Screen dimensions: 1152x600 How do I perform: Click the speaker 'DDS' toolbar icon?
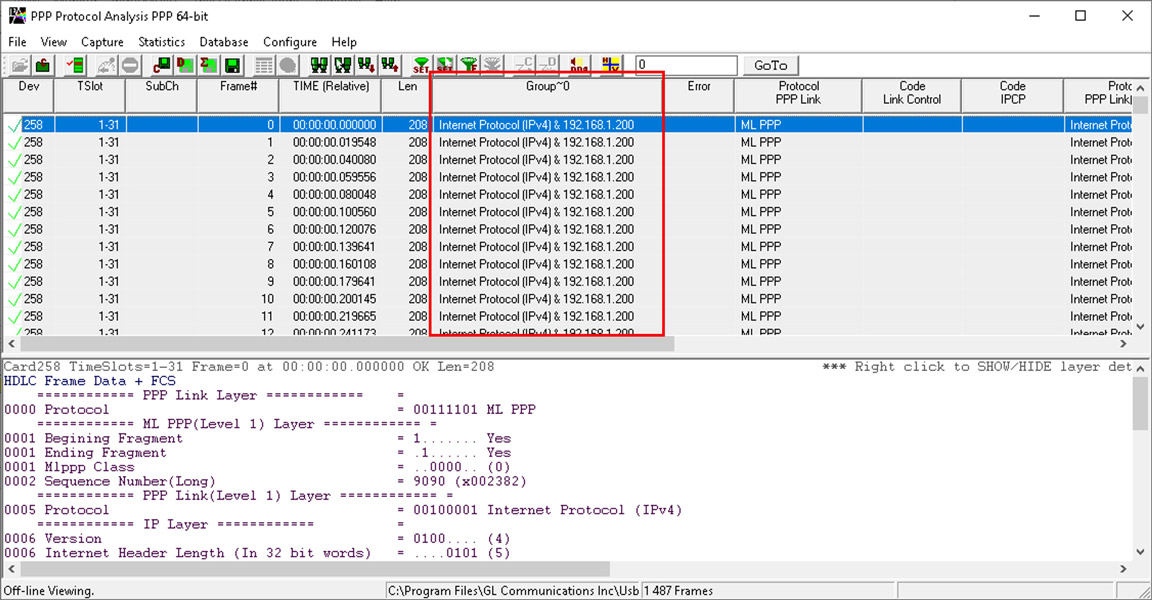[579, 65]
